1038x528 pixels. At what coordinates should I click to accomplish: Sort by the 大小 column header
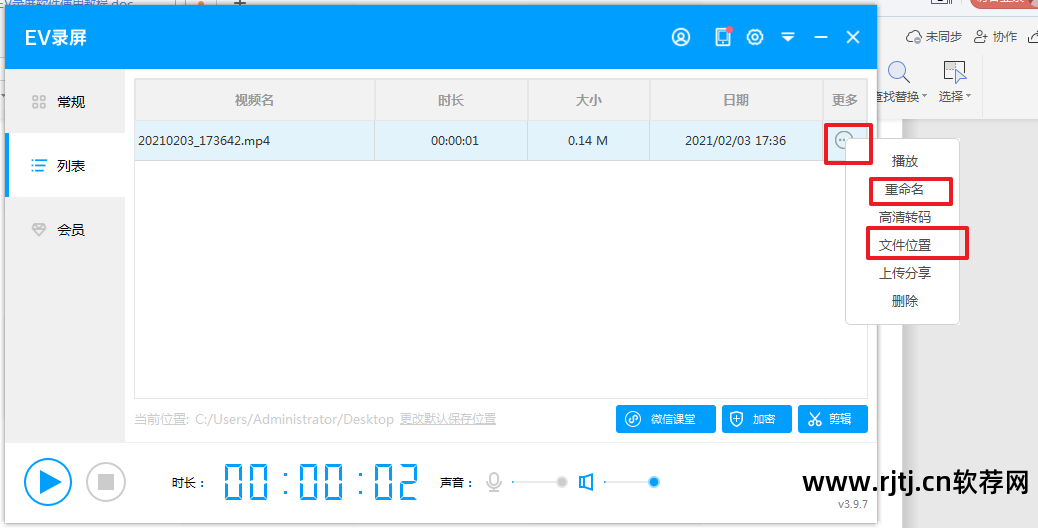589,100
